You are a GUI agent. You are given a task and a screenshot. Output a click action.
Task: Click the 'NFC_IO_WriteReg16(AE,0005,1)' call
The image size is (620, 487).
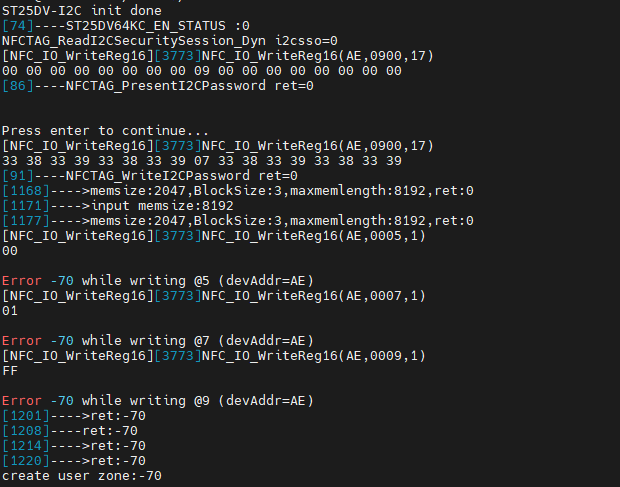[314, 236]
